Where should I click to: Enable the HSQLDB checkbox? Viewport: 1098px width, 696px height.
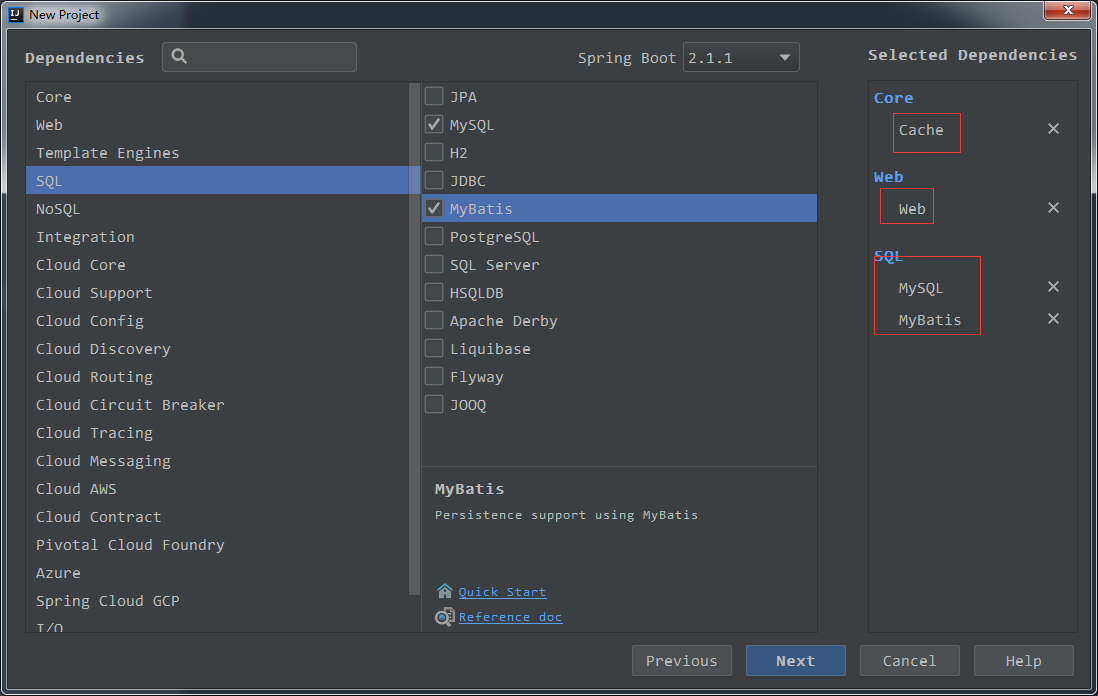coord(434,292)
